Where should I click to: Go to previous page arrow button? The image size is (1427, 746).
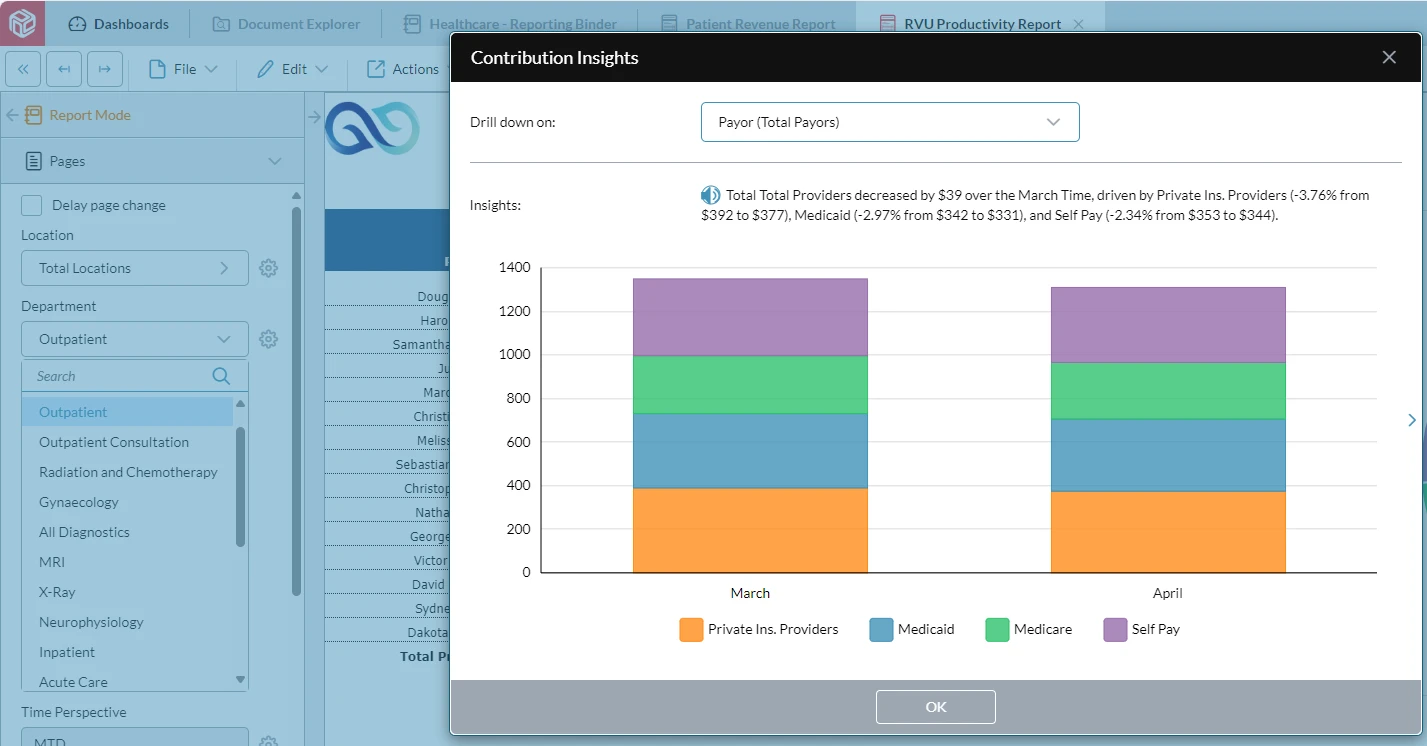click(64, 69)
